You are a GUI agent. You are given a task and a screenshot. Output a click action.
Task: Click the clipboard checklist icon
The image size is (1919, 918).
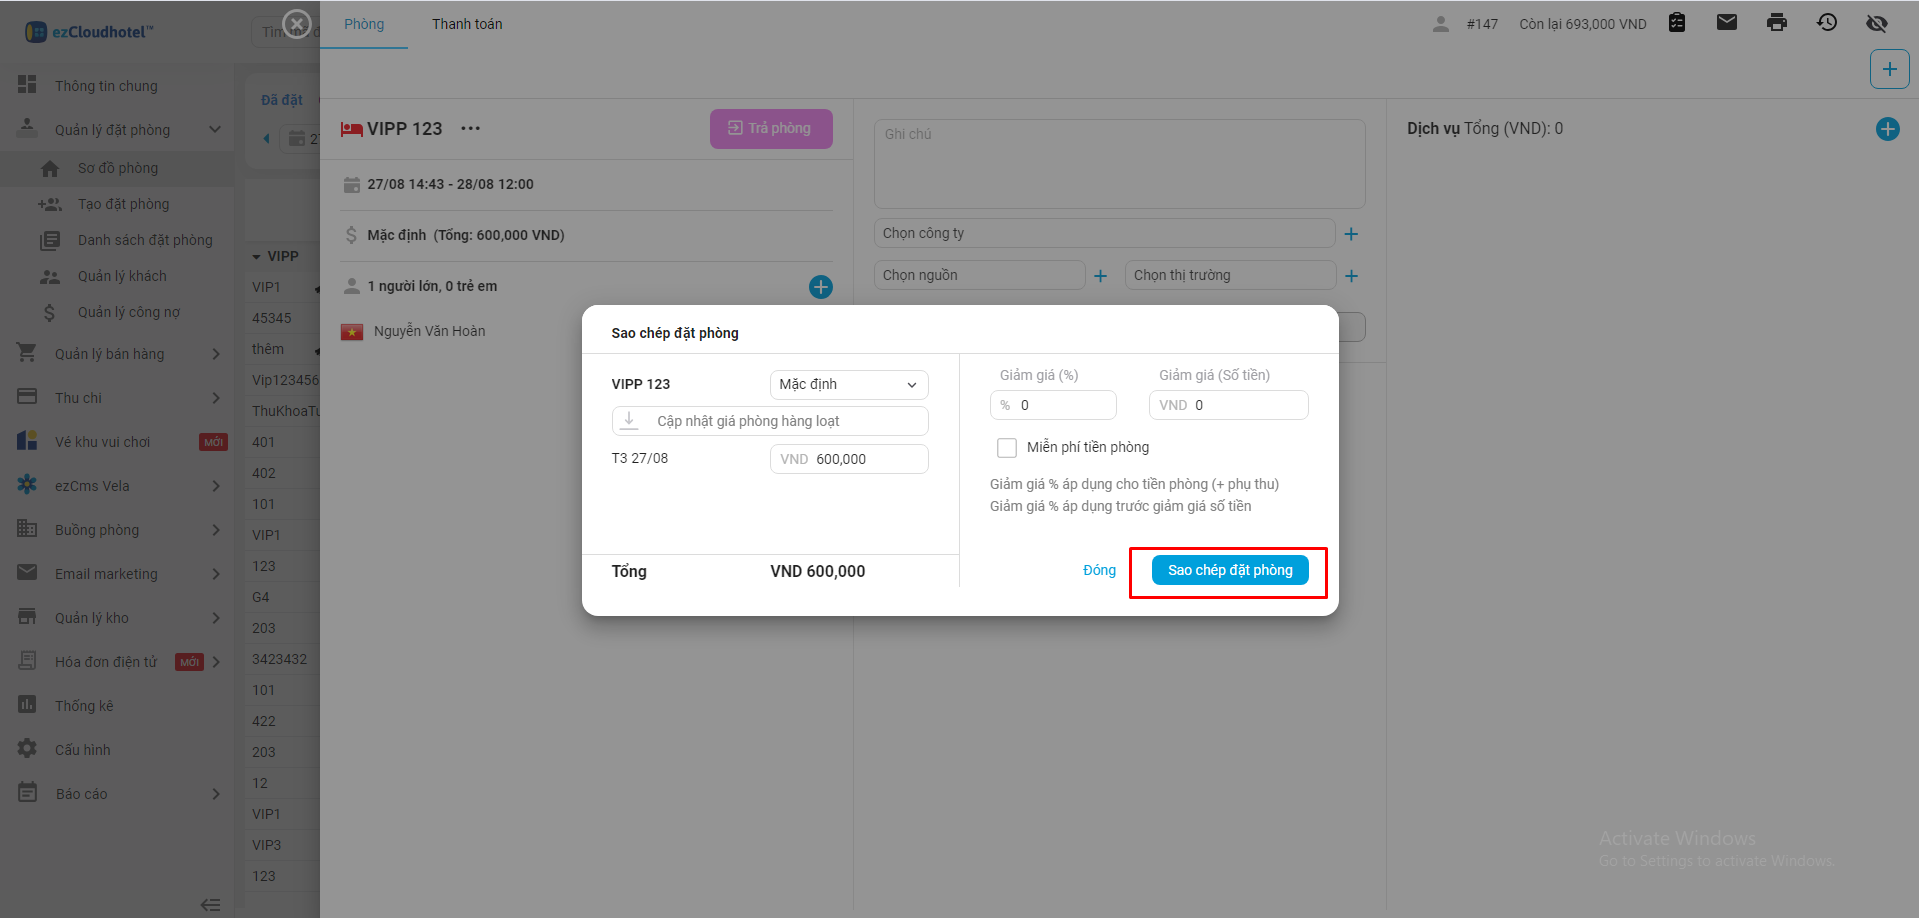[x=1677, y=23]
